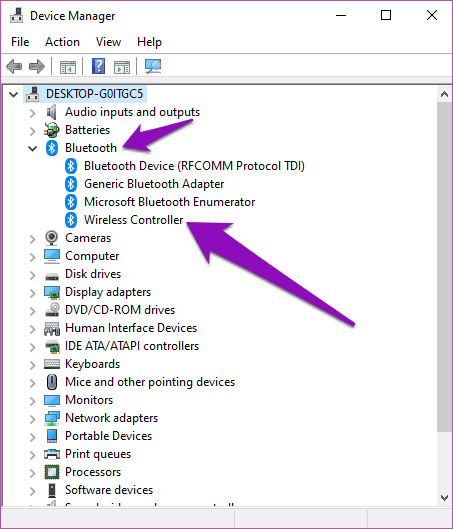
Task: Open the Action menu
Action: (62, 42)
